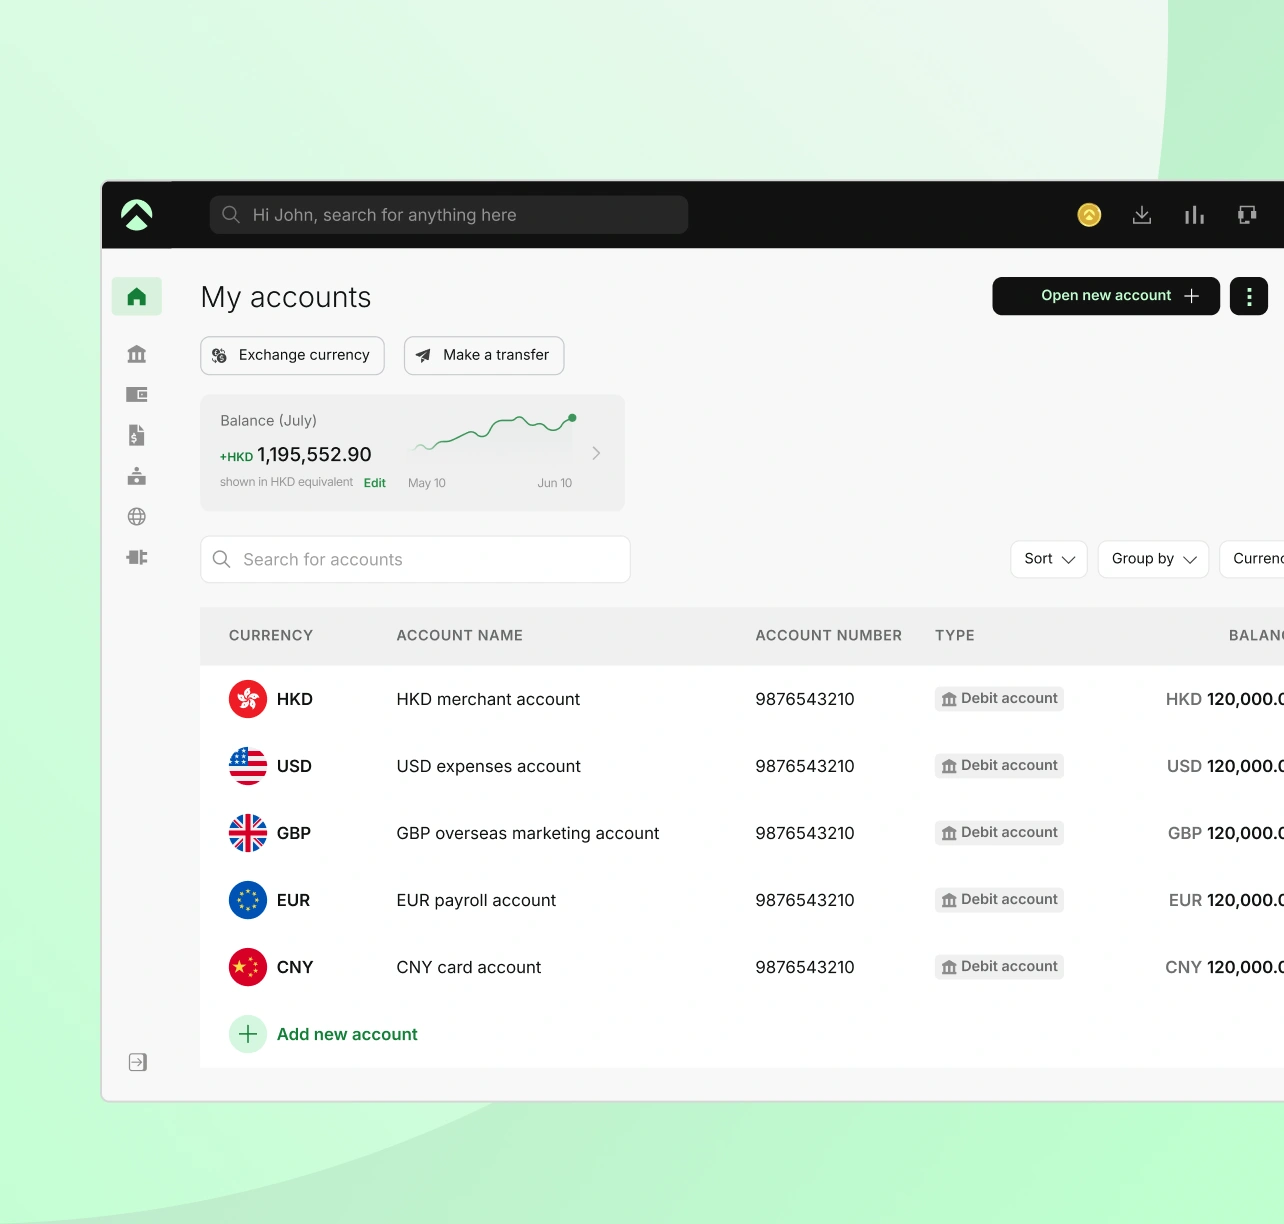Image resolution: width=1284 pixels, height=1224 pixels.
Task: Open the integrations plug sidebar icon
Action: [x=137, y=557]
